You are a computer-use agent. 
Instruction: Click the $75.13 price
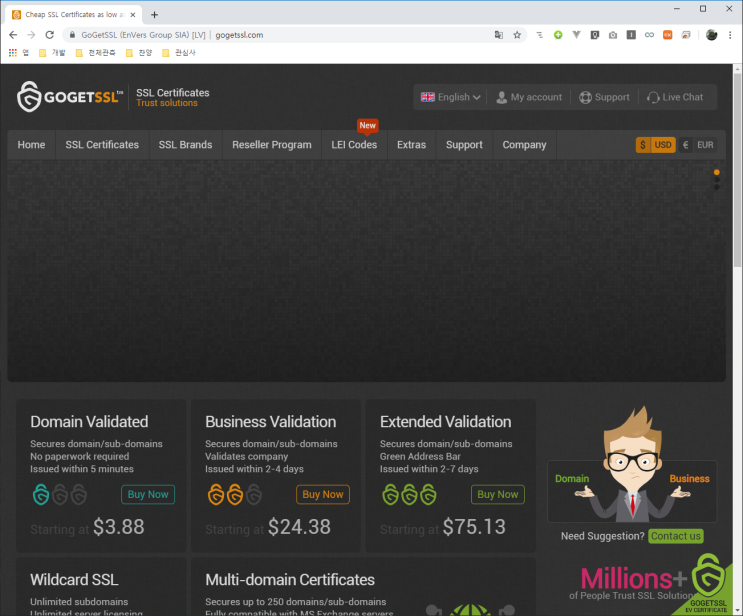[474, 527]
